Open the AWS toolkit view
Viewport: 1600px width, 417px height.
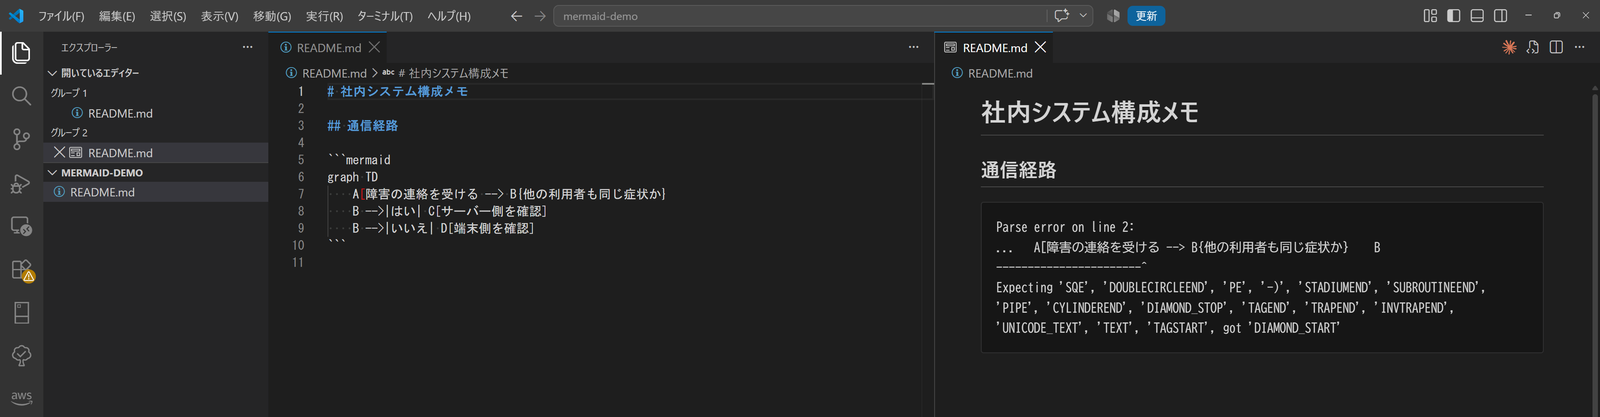[x=21, y=397]
